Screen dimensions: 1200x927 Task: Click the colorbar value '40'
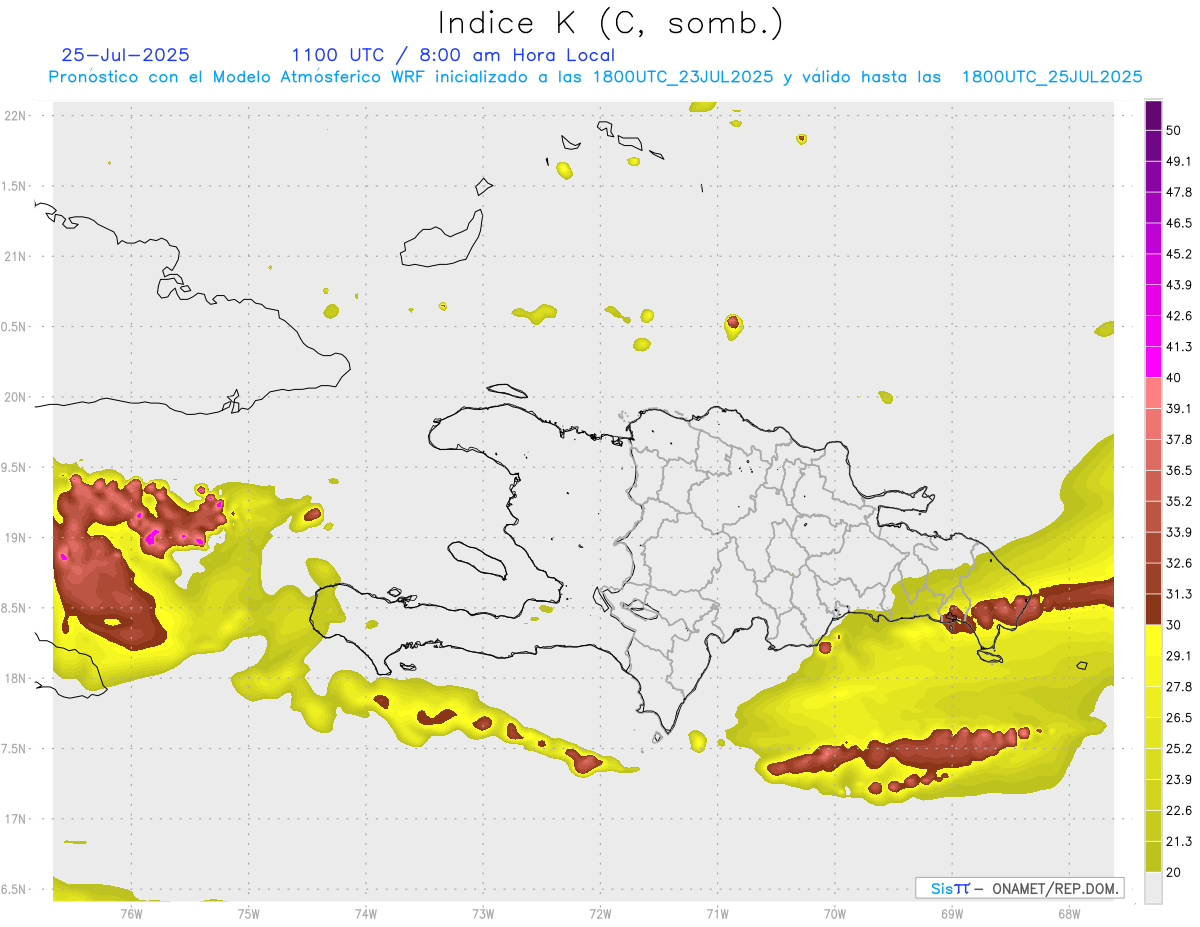tap(1174, 378)
